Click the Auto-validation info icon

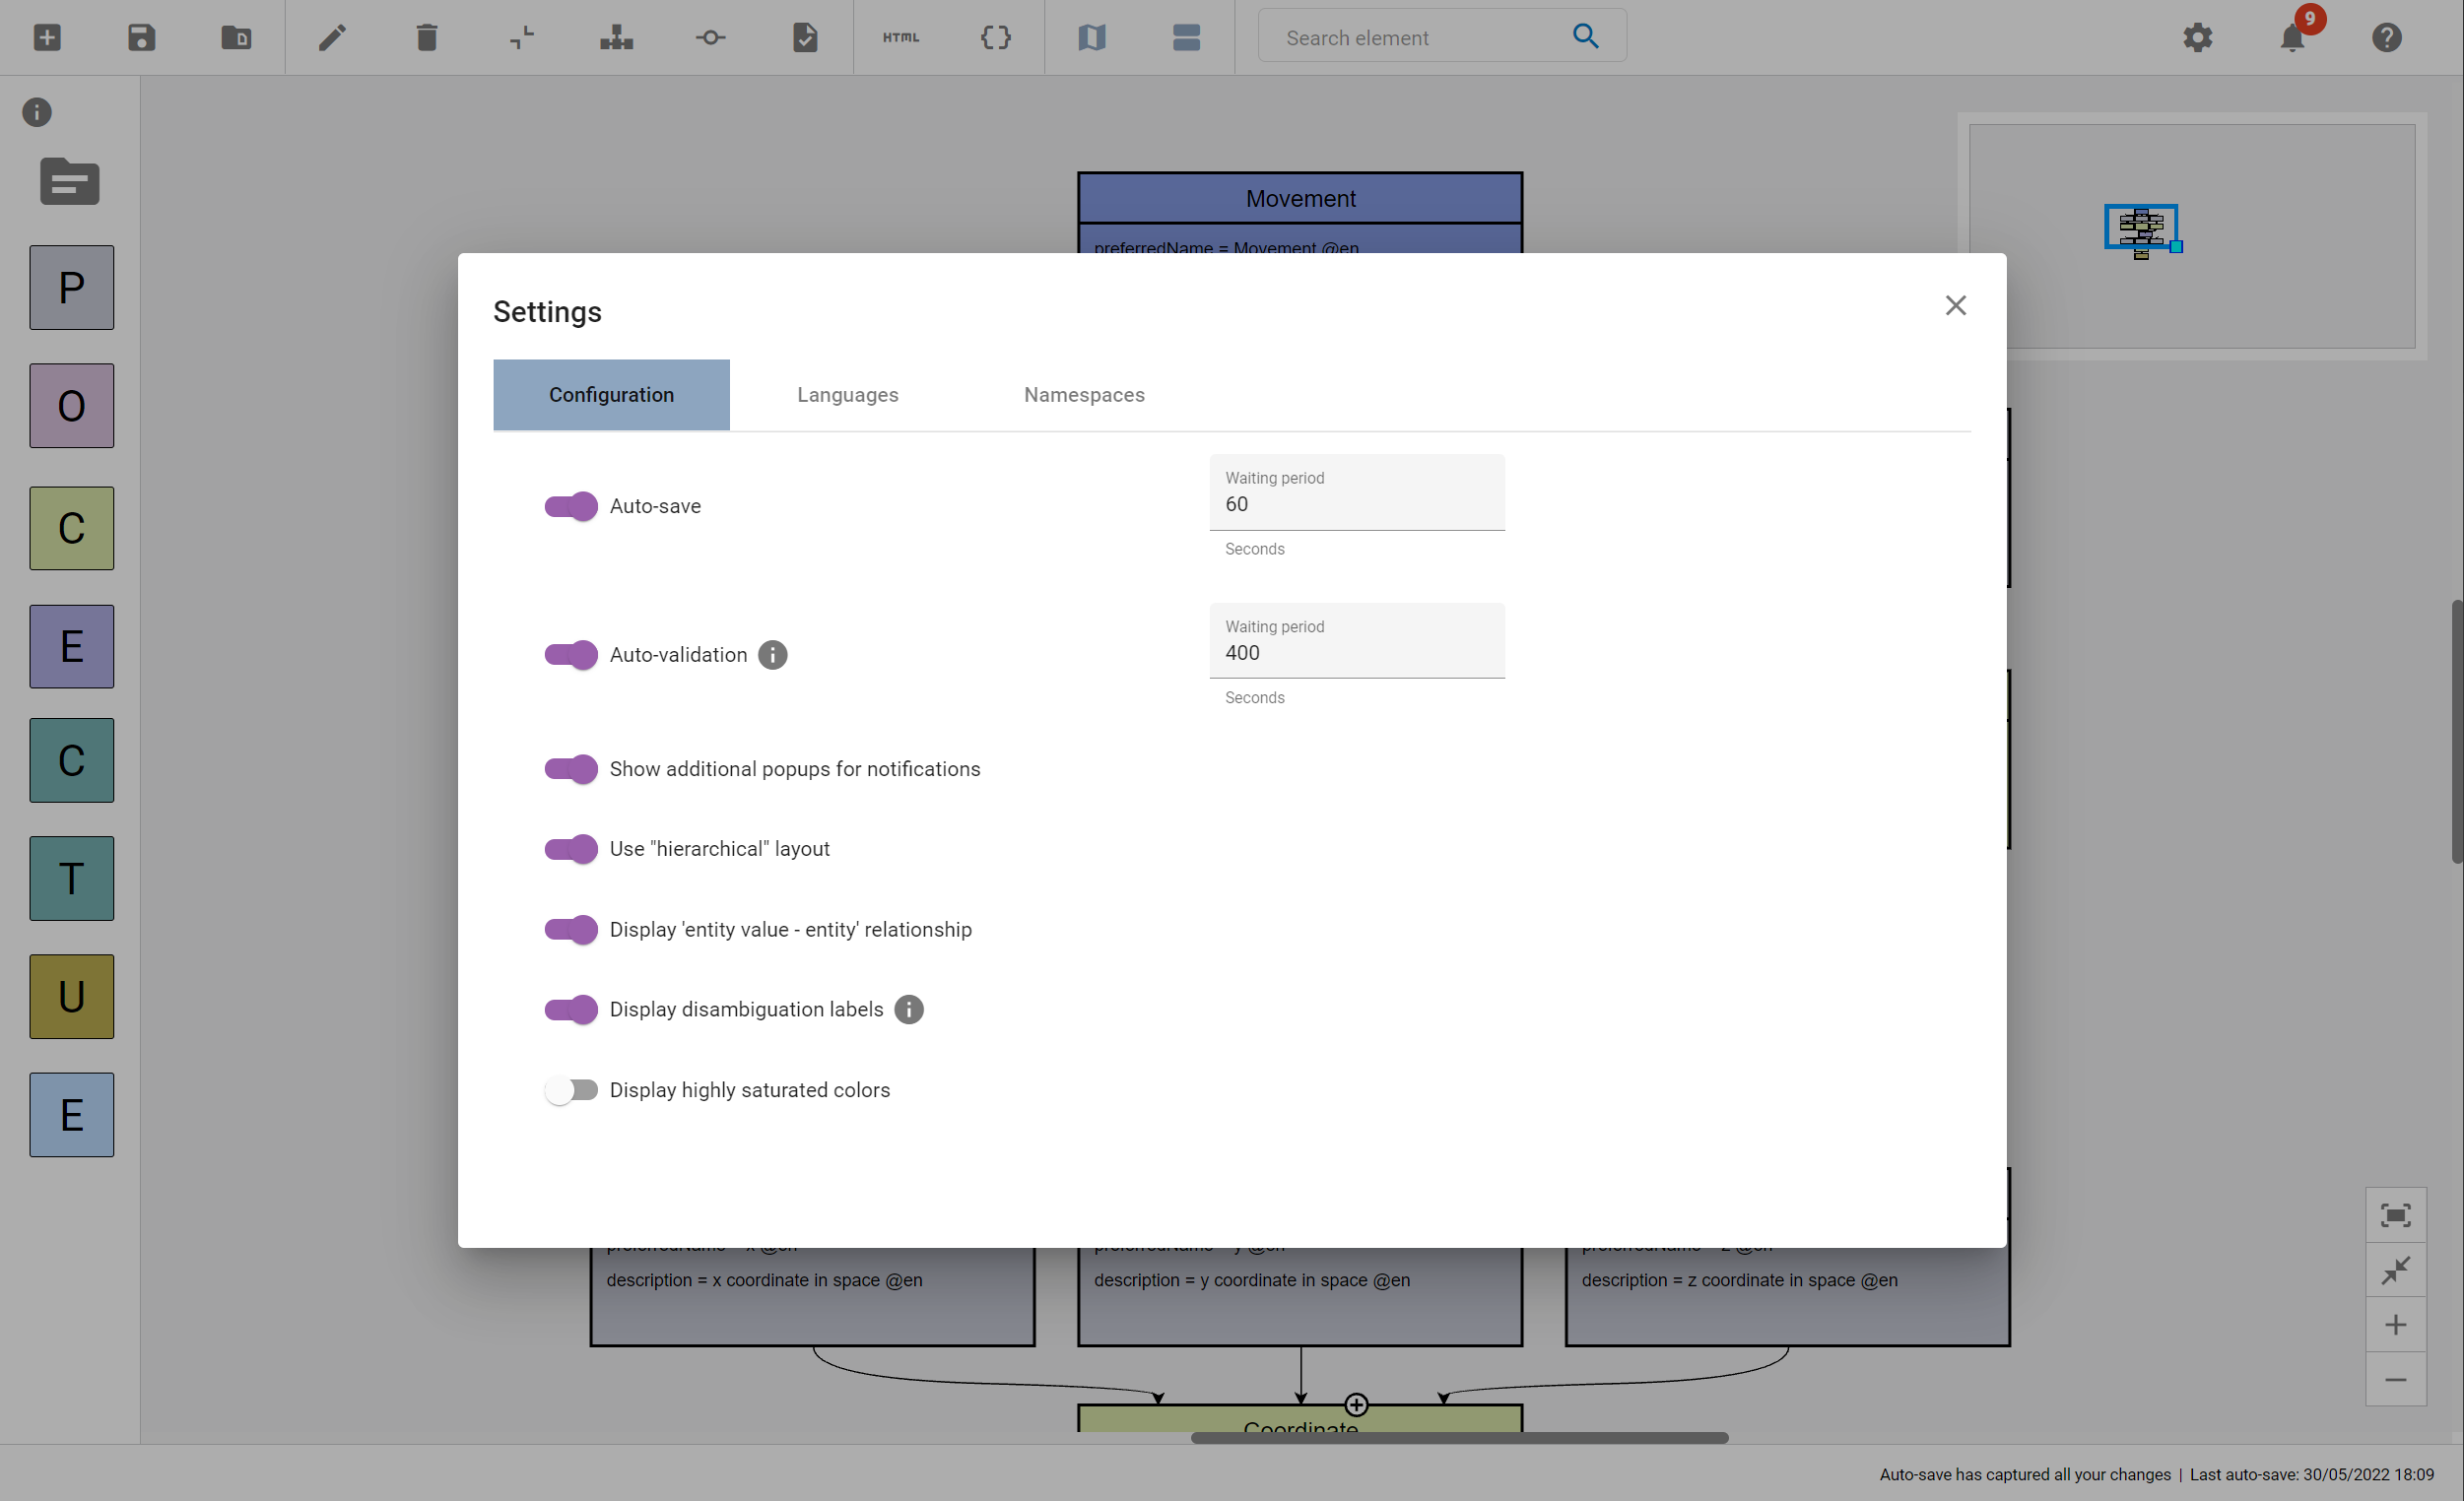coord(770,655)
